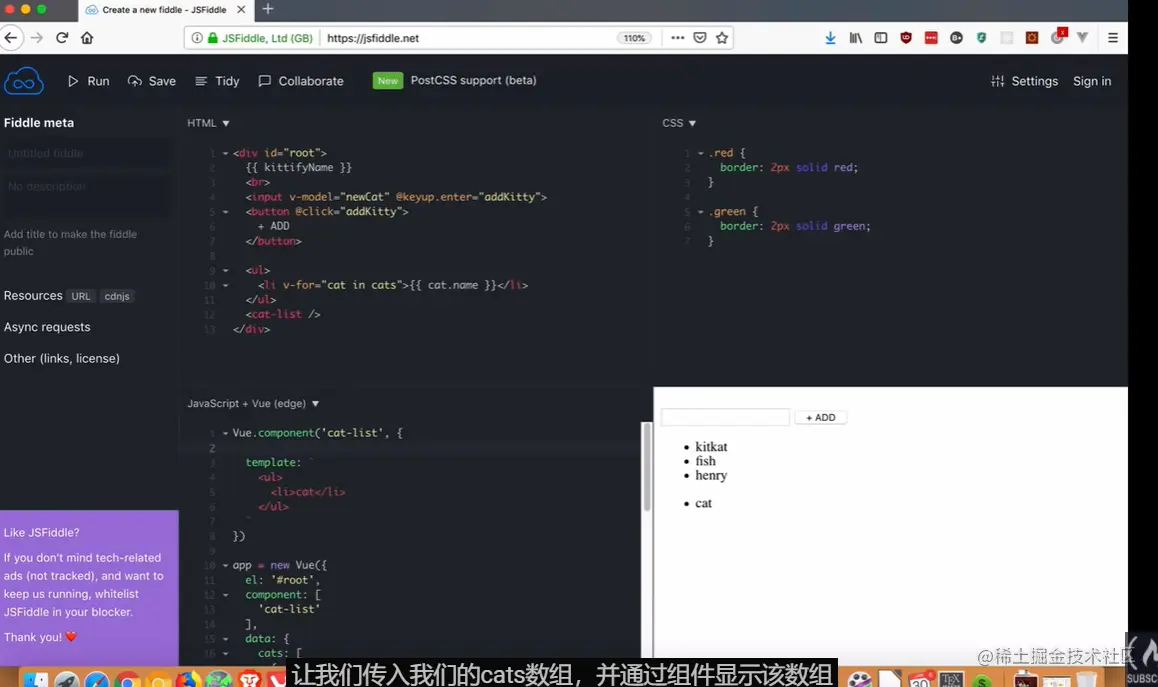
Task: Save the fiddle
Action: 151,81
